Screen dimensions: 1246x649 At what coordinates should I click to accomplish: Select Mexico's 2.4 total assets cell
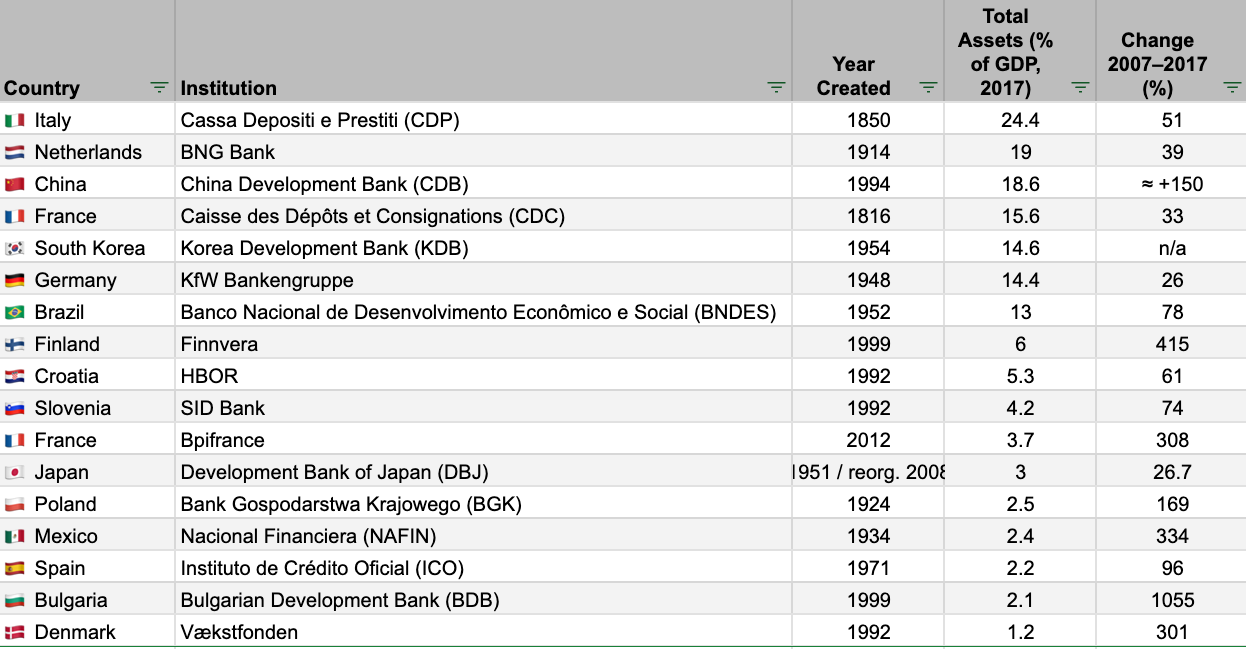coord(1019,536)
